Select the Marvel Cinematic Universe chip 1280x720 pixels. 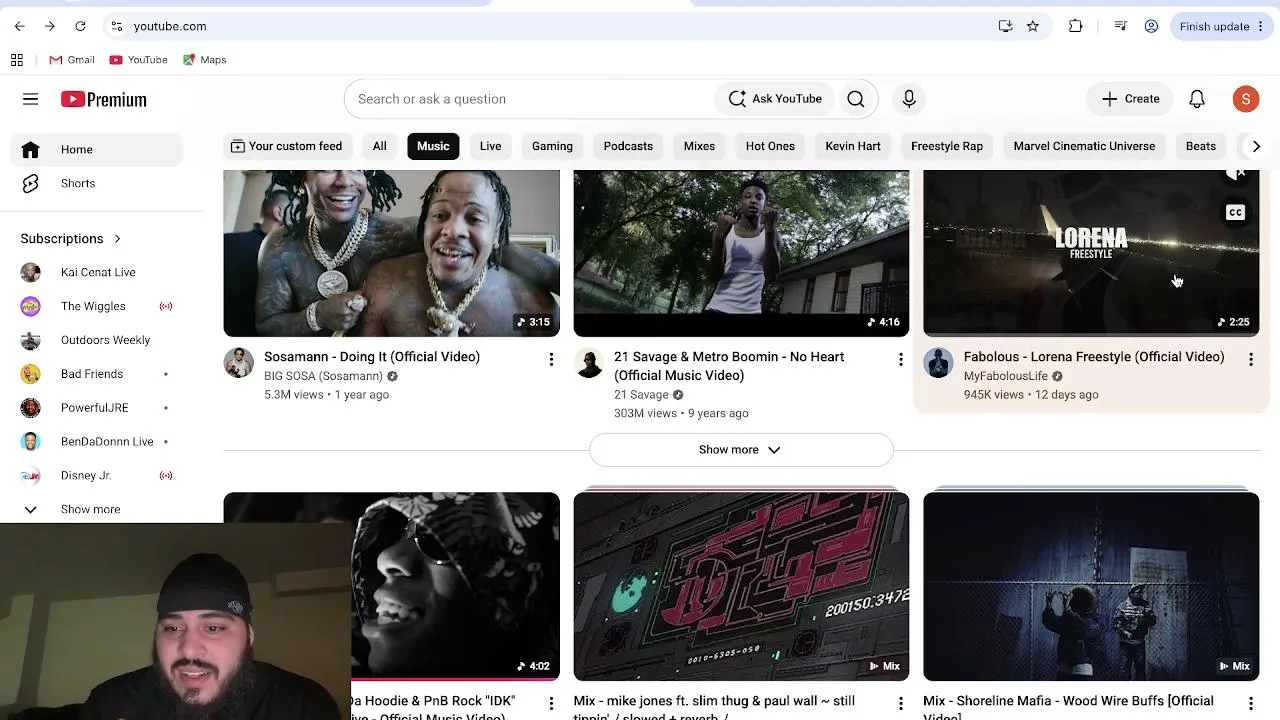[x=1084, y=146]
